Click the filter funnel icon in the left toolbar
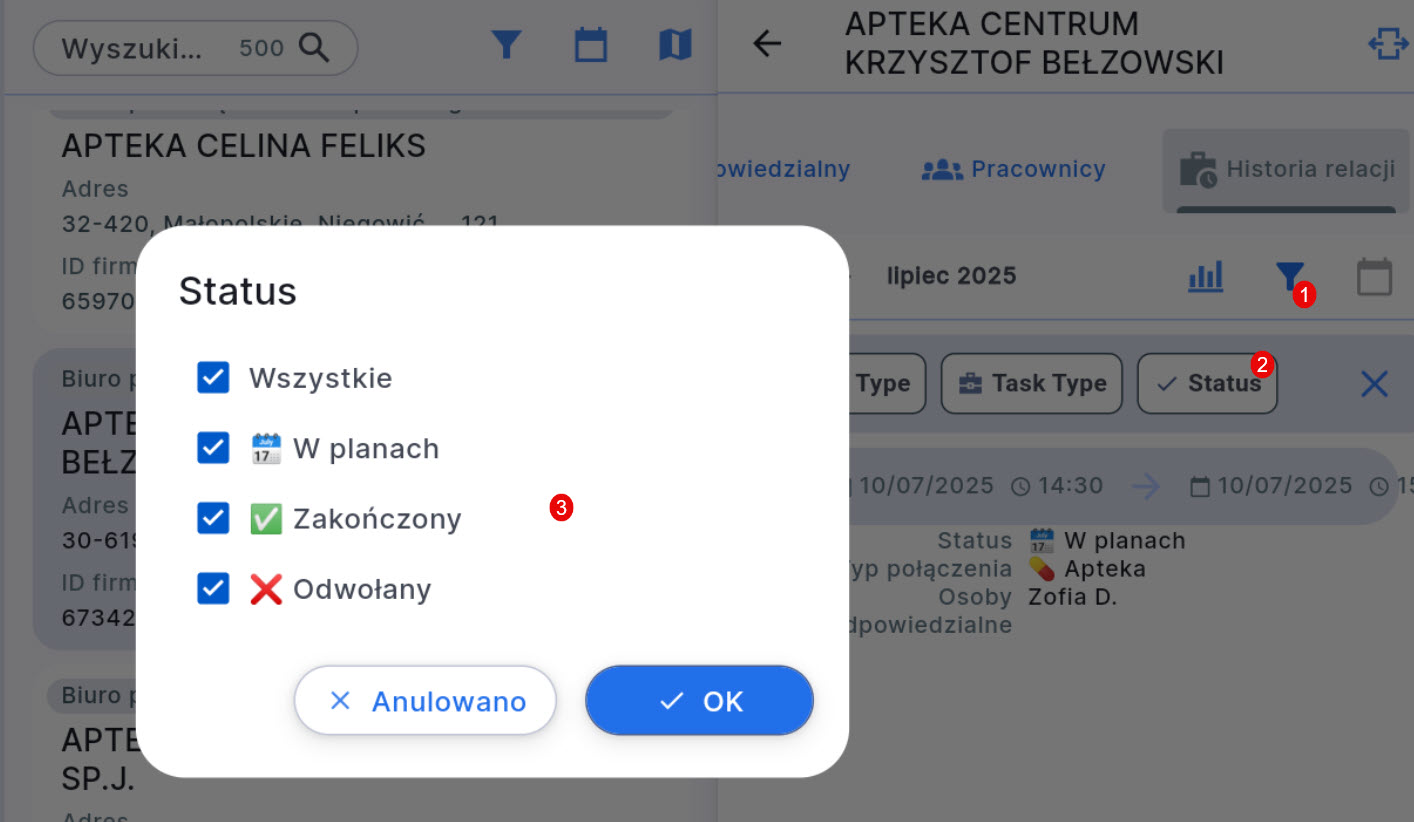The width and height of the screenshot is (1414, 822). [507, 44]
